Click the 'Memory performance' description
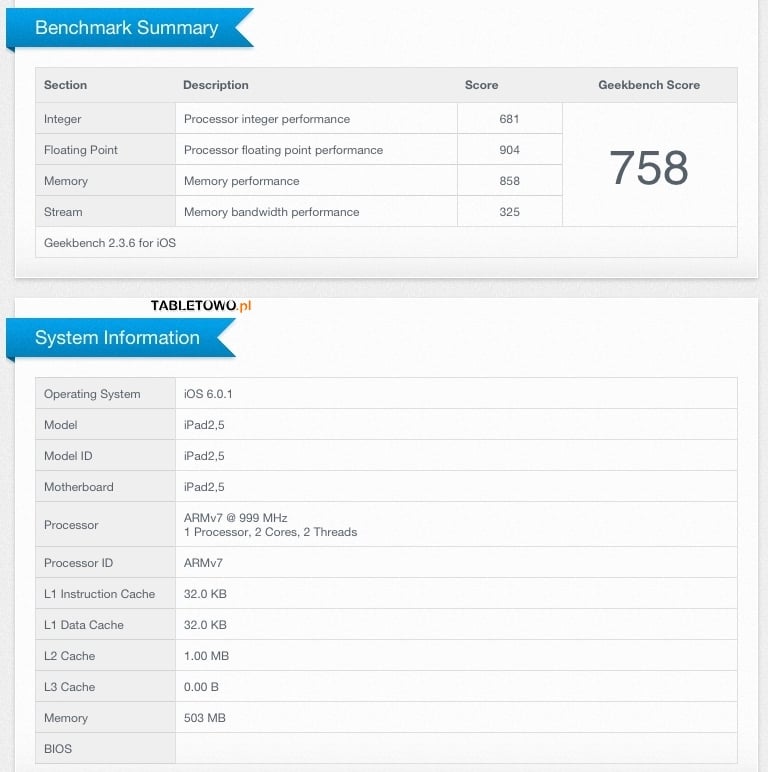768x772 pixels. tap(241, 181)
